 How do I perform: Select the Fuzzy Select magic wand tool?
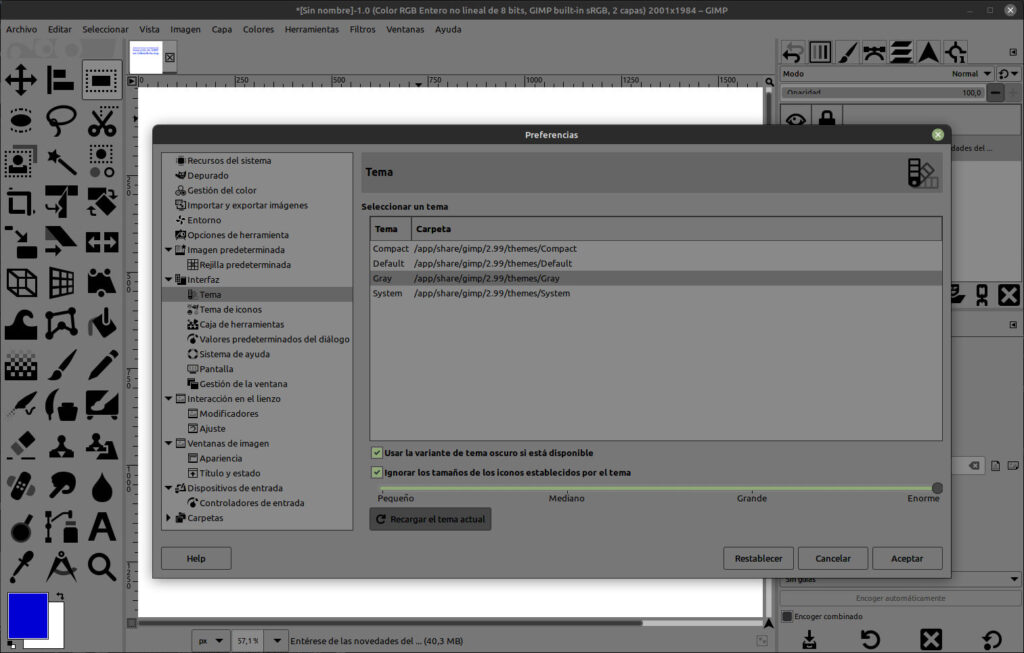click(x=61, y=161)
